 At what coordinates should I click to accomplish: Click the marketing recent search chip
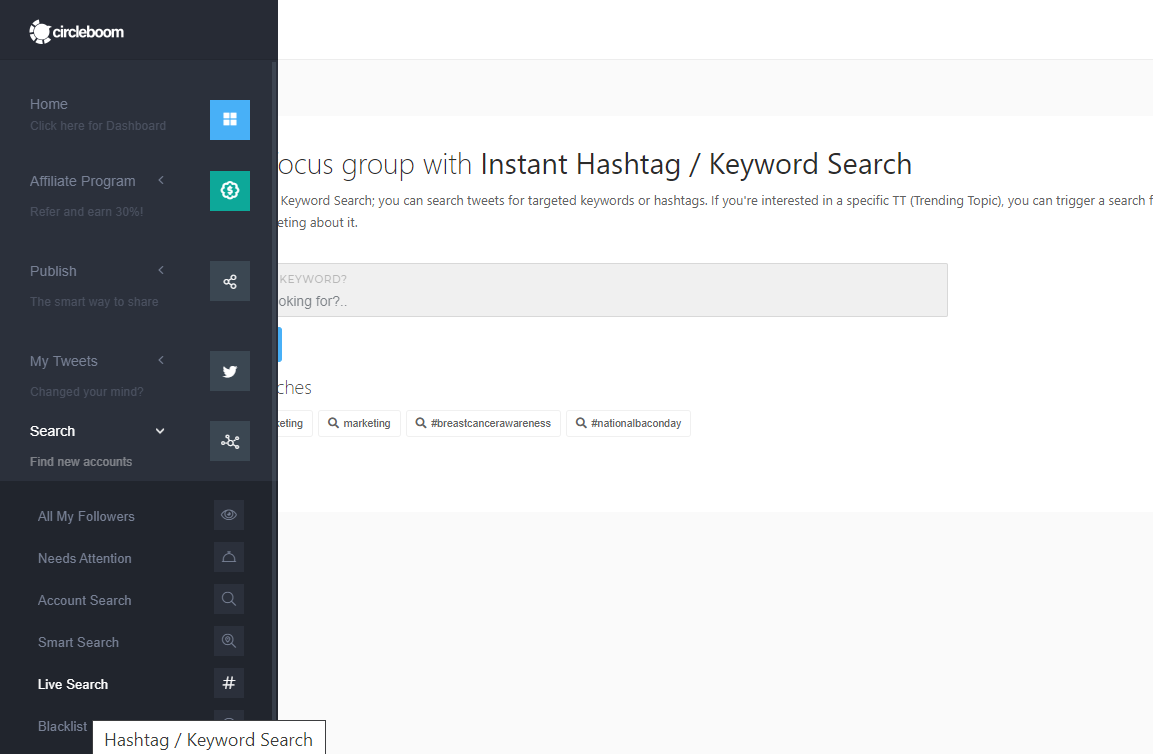[359, 423]
